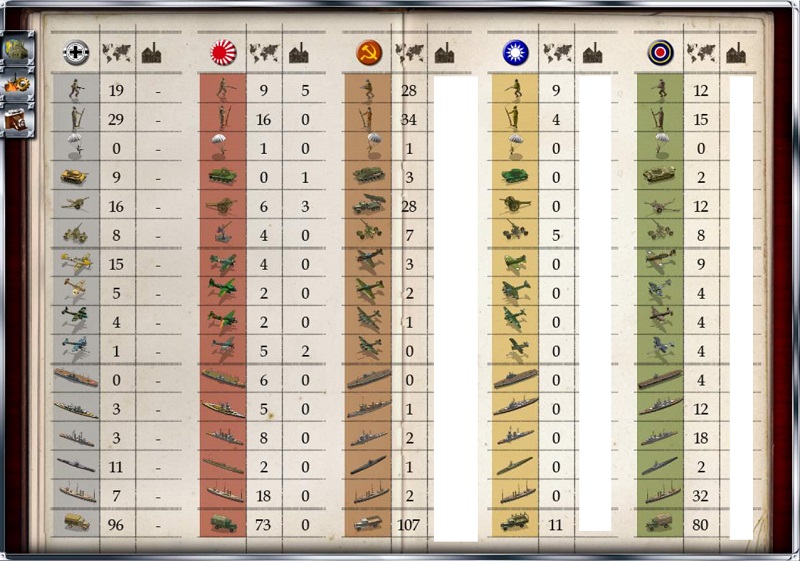Click the factory icon in the Japanese header
Screen dimensions: 800x561
[299, 53]
